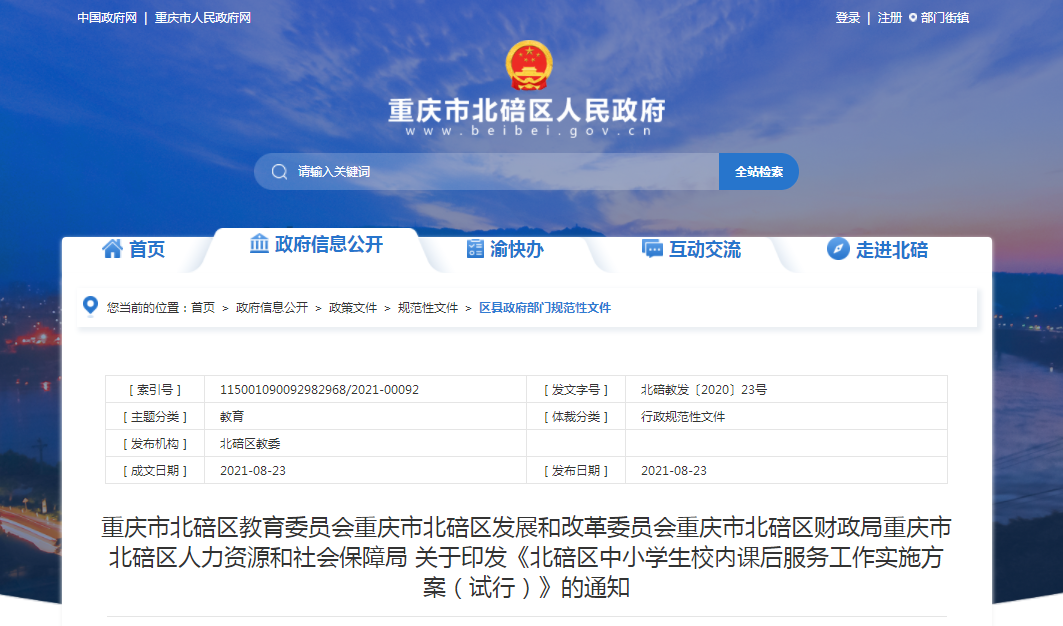Click the search magnifier icon
The image size is (1063, 626).
pyautogui.click(x=279, y=172)
